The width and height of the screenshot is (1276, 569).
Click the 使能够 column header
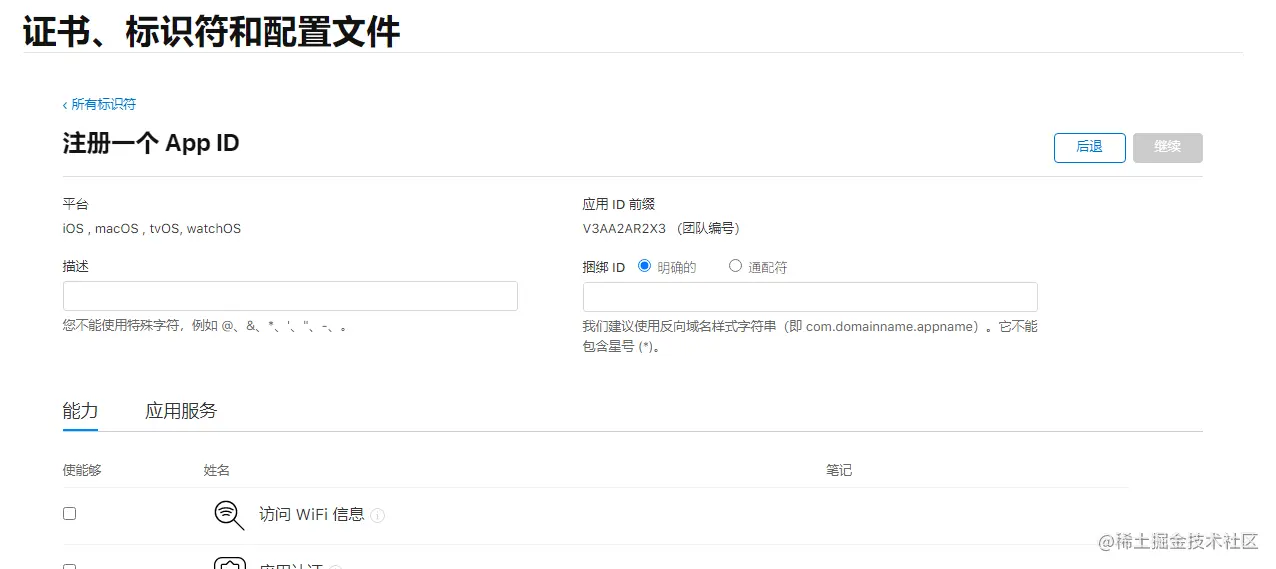click(x=82, y=470)
